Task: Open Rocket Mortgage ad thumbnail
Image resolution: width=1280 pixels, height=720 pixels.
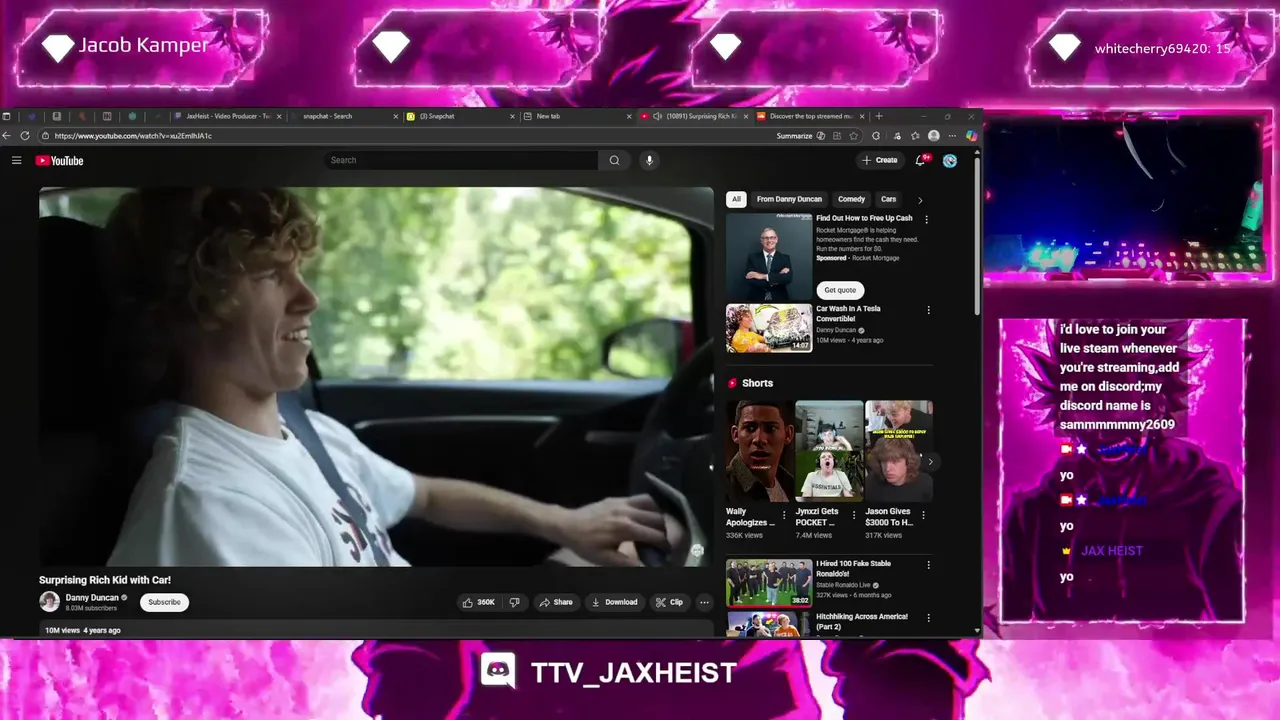Action: pyautogui.click(x=769, y=256)
